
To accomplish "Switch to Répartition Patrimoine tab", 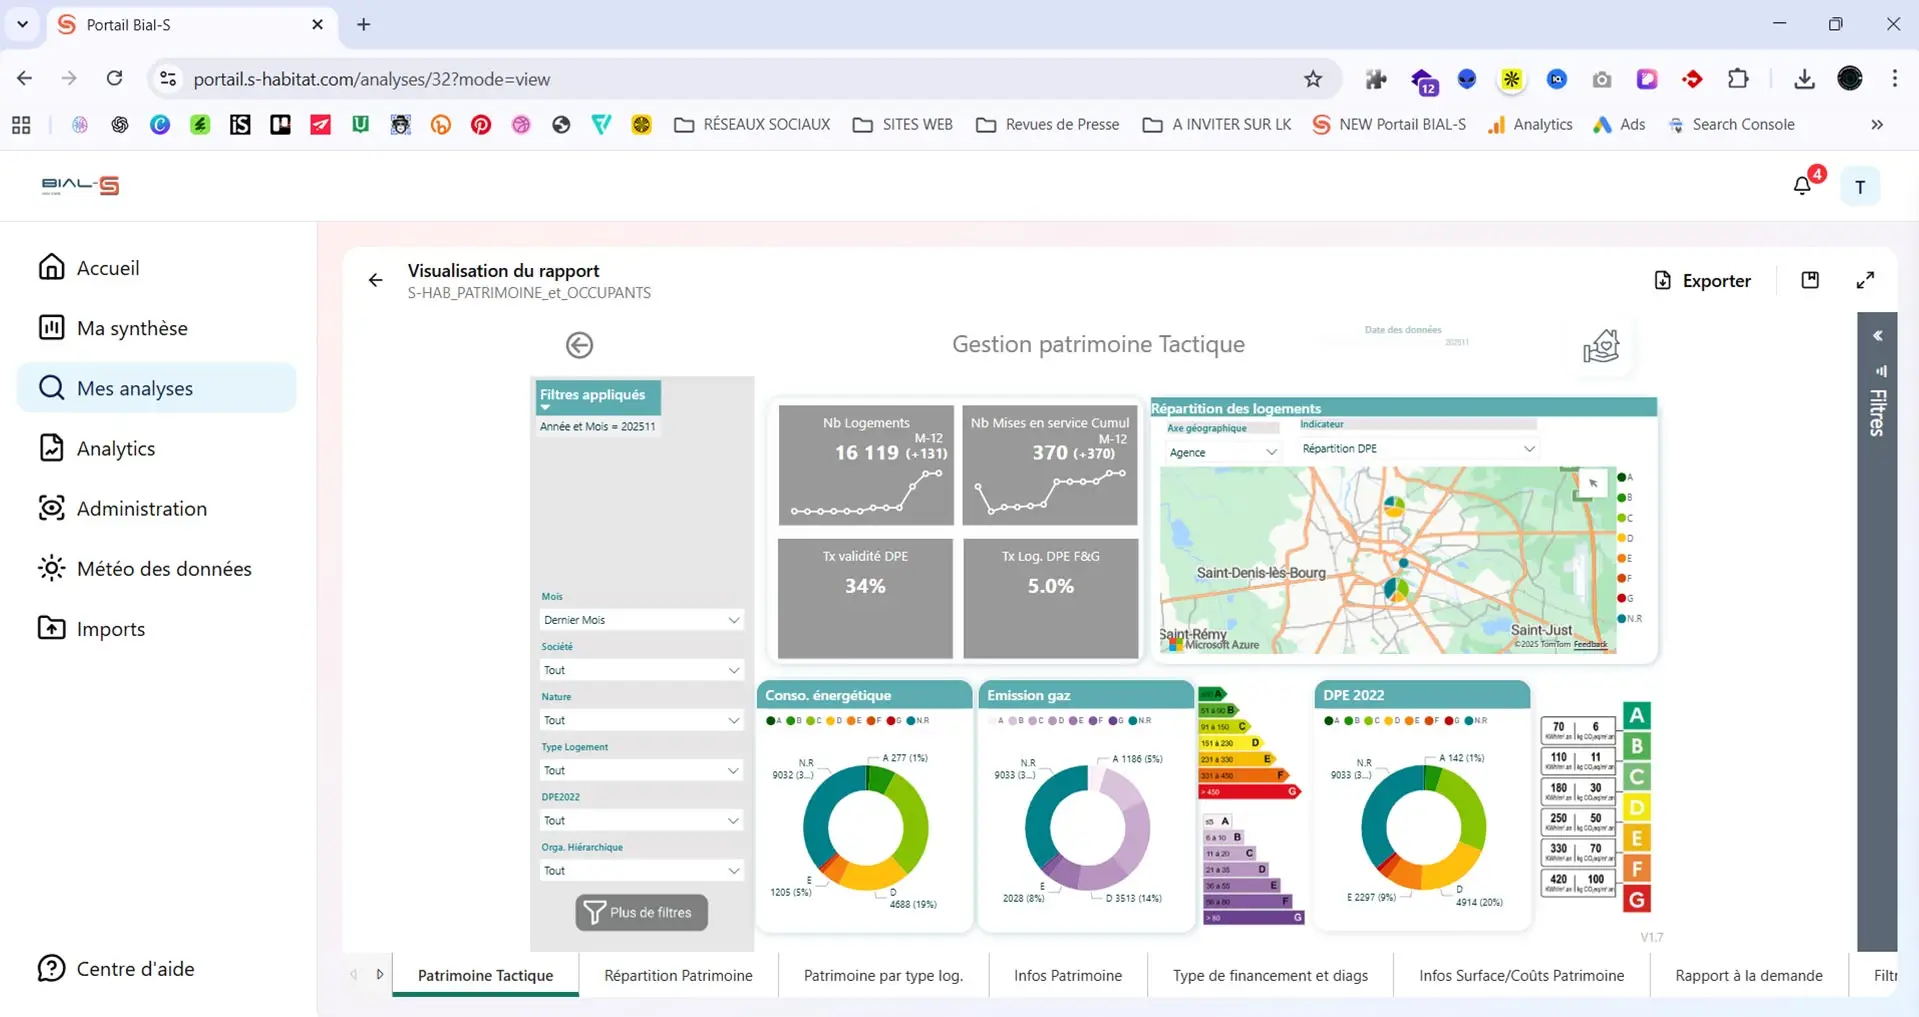I will pos(678,976).
